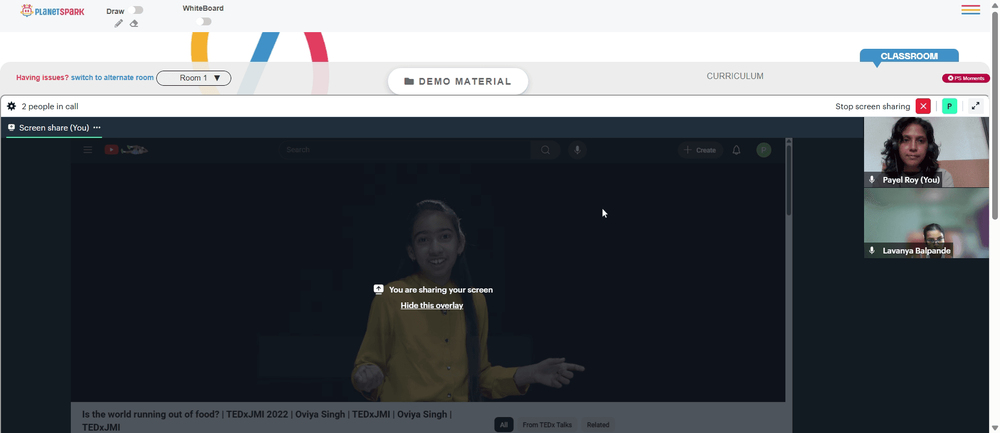Click Payel Roy (You) video tile
1000x433 pixels.
(x=926, y=152)
